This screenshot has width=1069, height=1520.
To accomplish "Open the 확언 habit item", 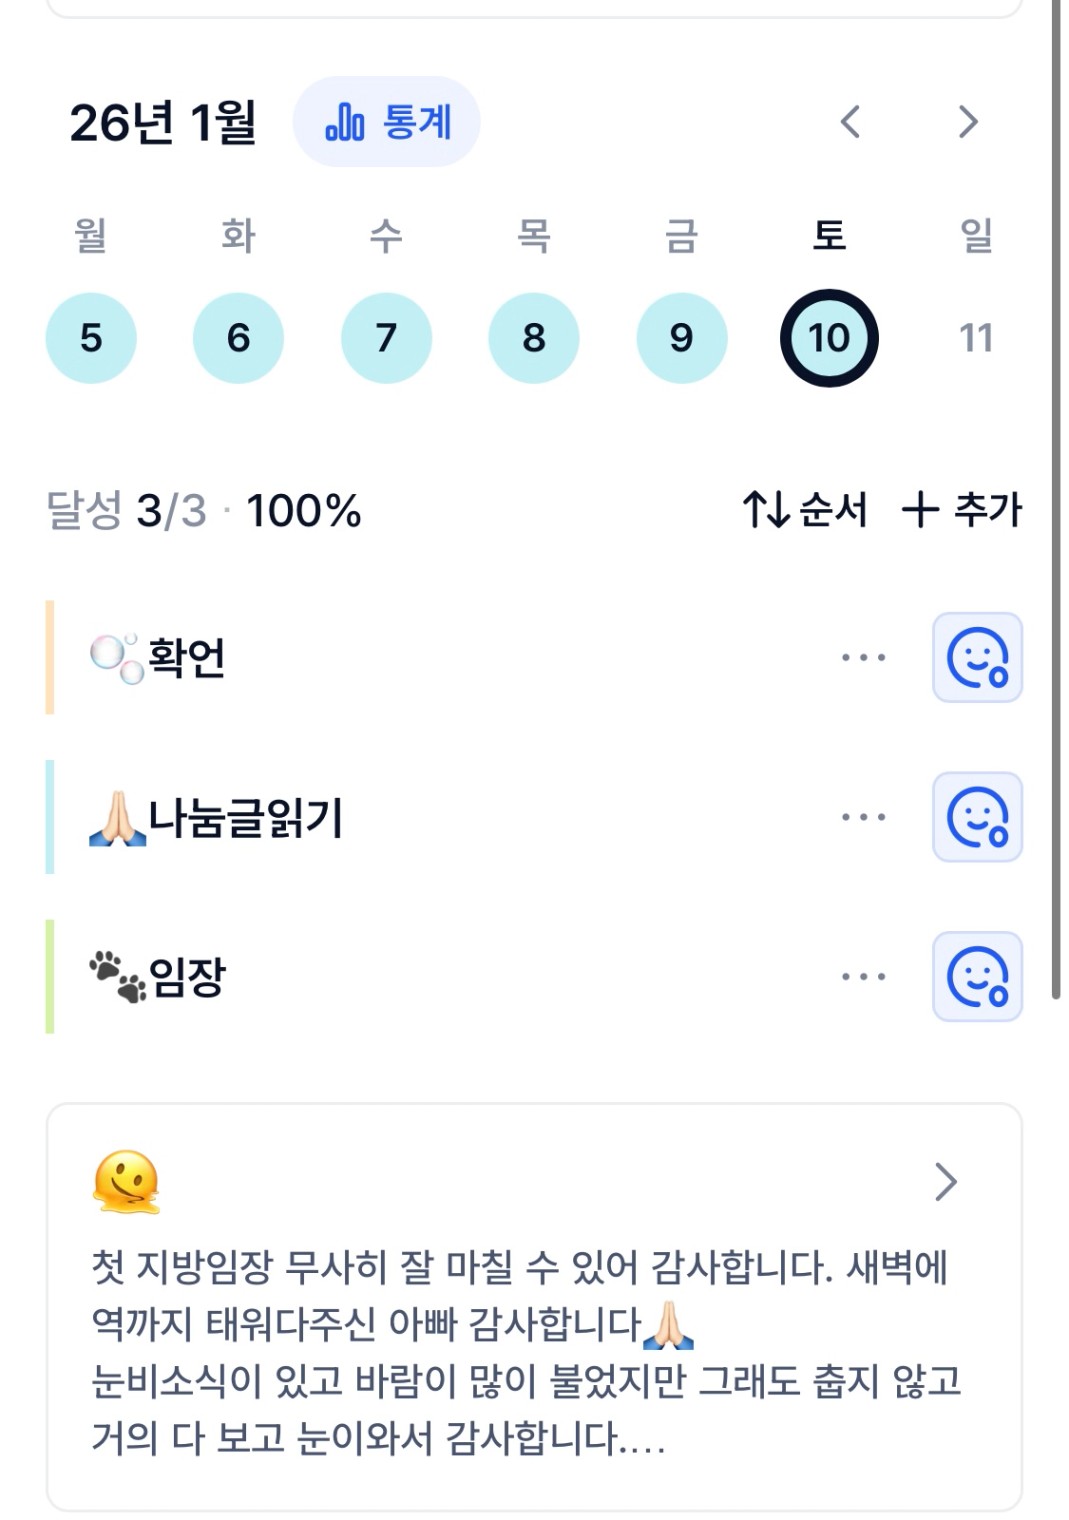I will 187,658.
